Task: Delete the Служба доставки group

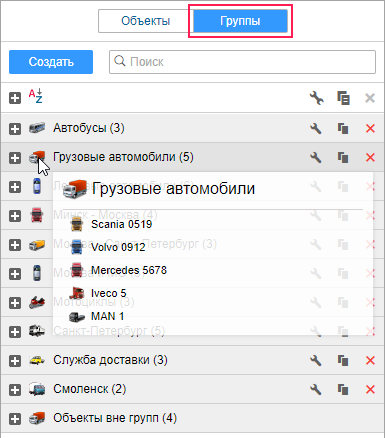Action: pos(370,360)
